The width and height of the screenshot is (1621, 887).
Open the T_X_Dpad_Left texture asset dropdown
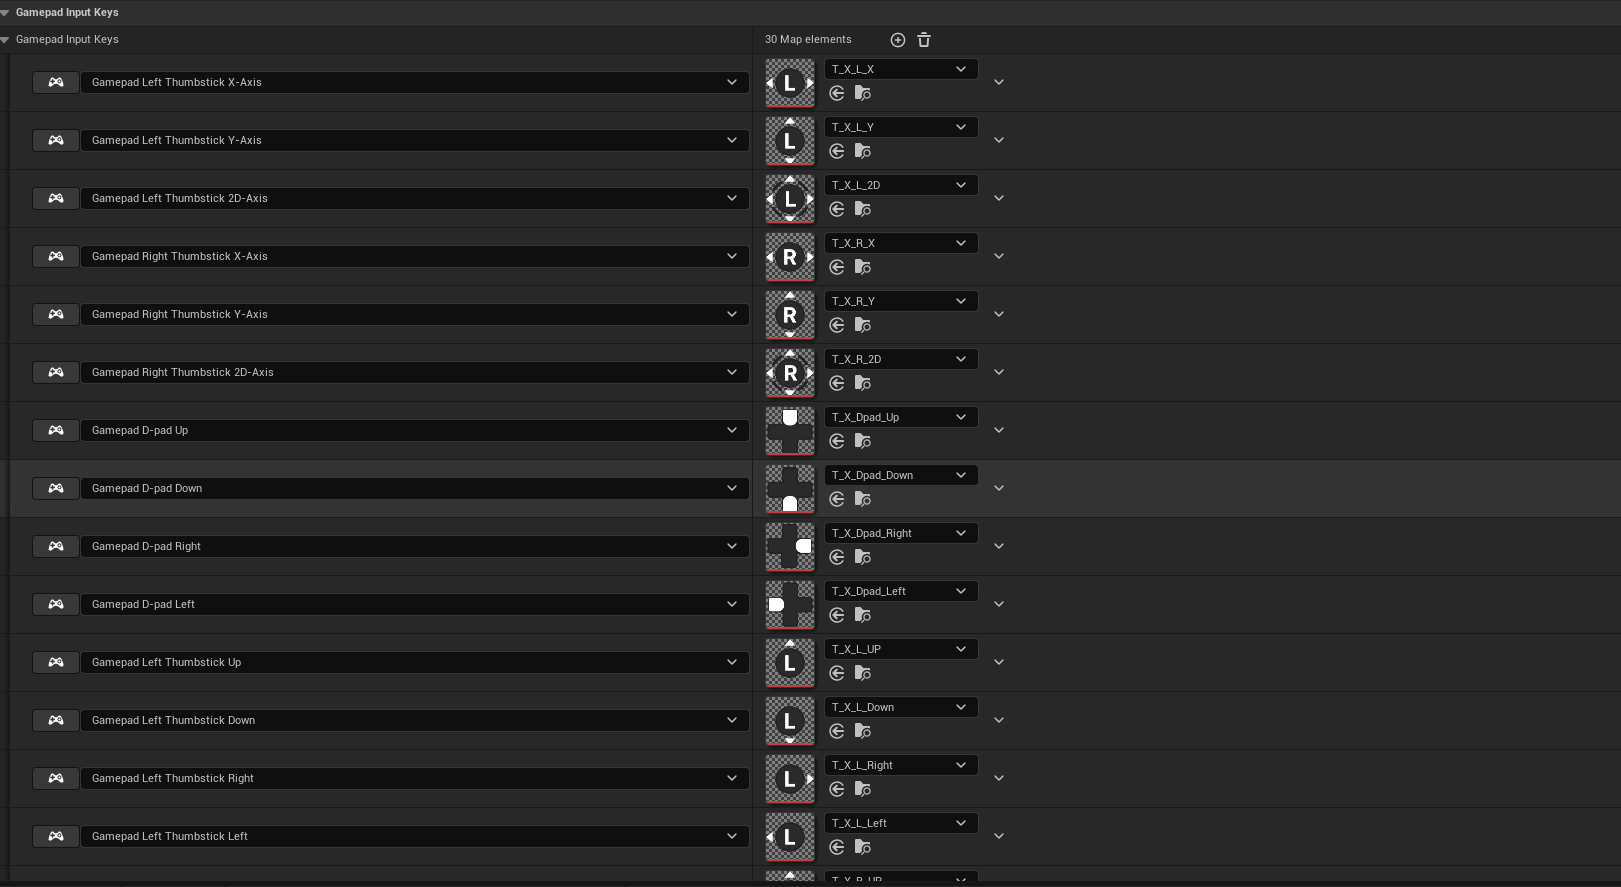(901, 591)
